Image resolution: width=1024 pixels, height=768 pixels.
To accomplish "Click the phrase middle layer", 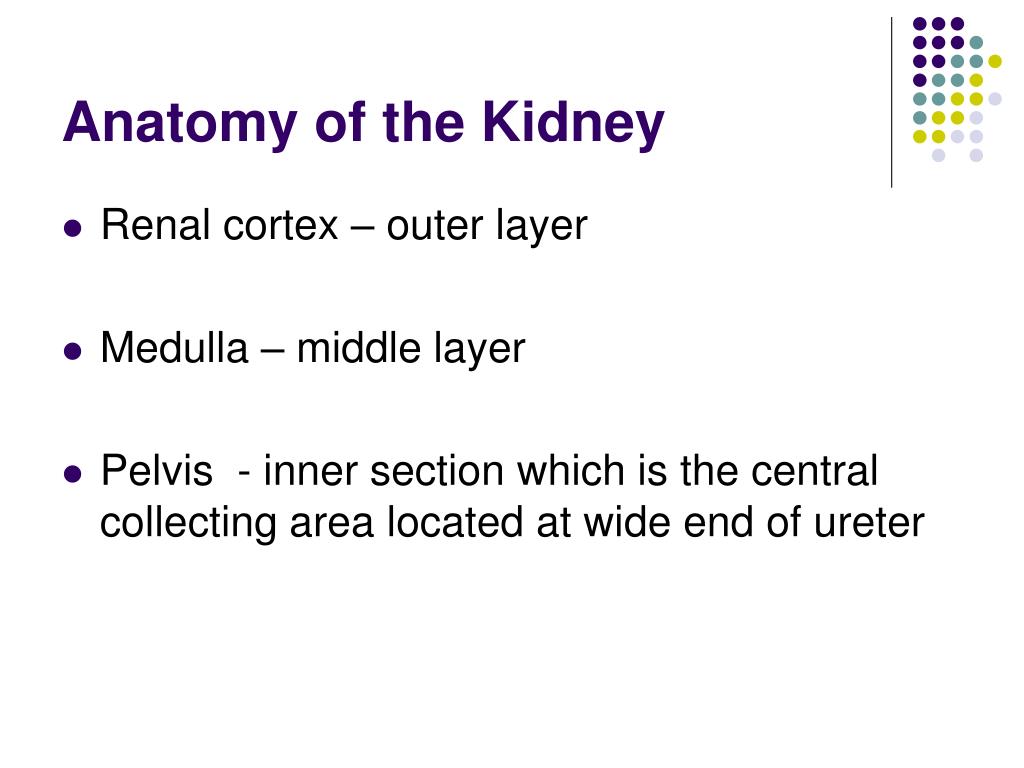I will tap(411, 349).
